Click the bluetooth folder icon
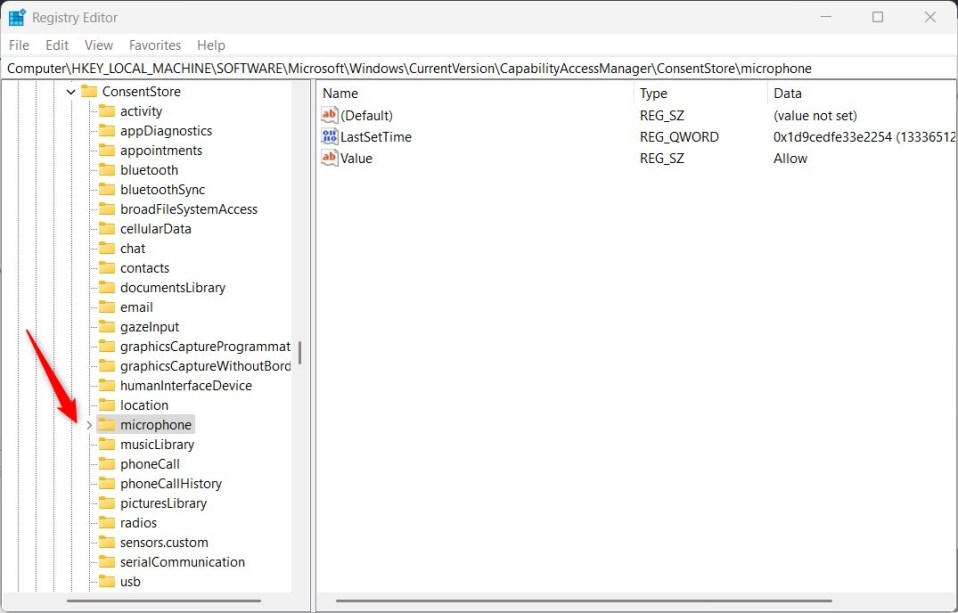 click(107, 169)
